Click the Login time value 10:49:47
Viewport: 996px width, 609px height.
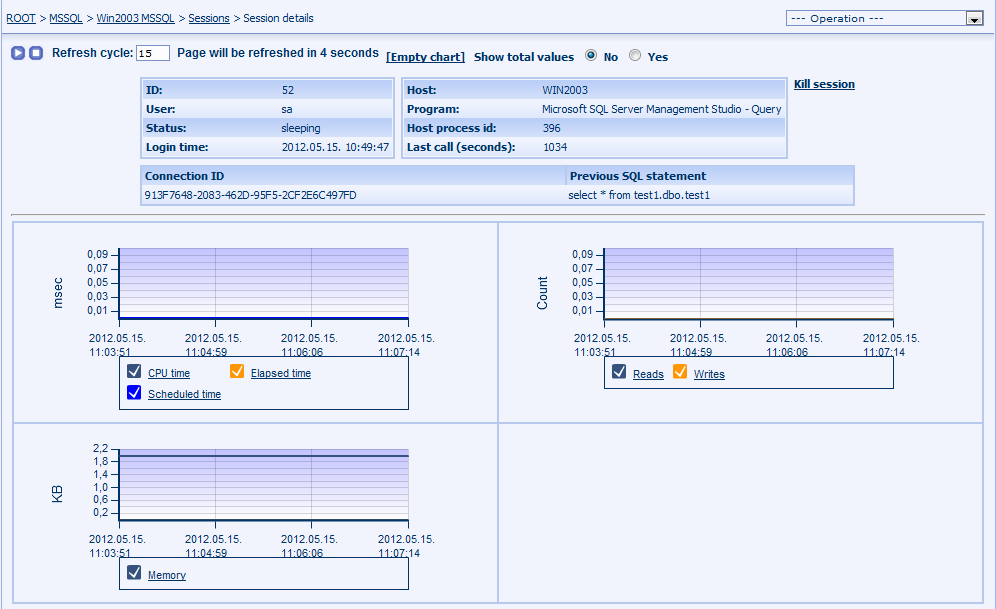click(335, 147)
